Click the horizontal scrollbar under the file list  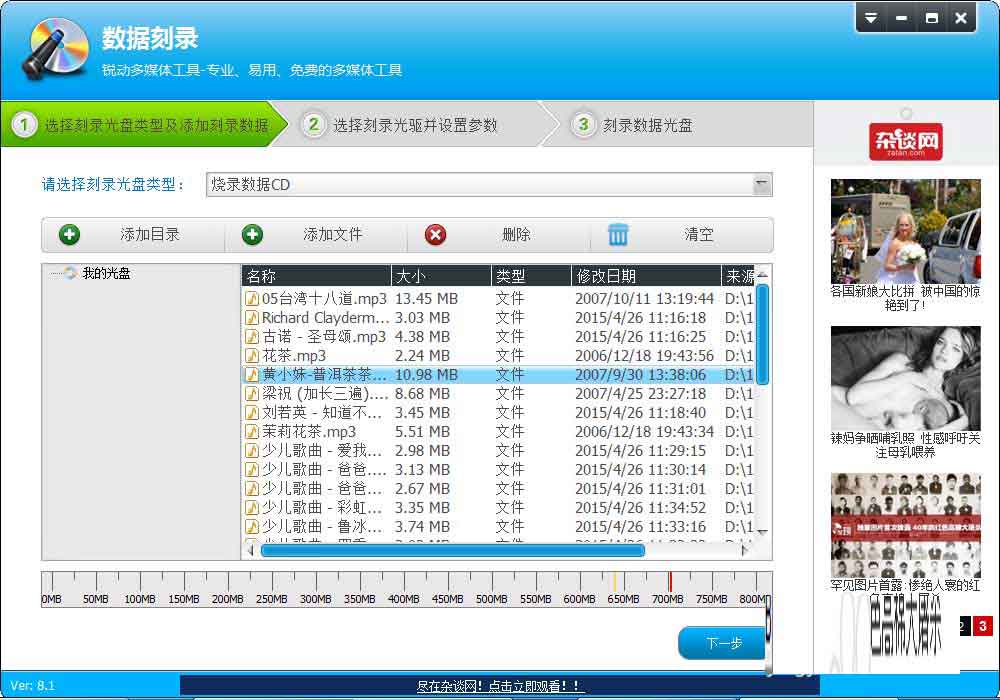coord(450,550)
